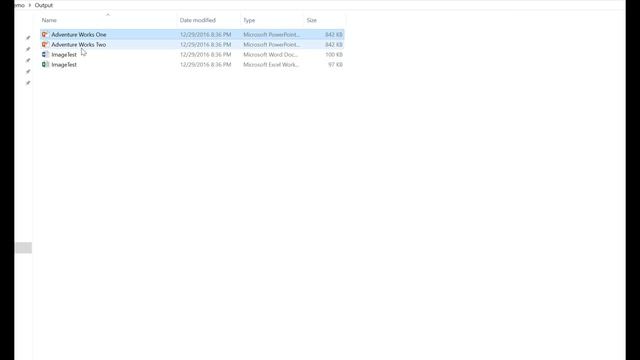The width and height of the screenshot is (640, 360).
Task: Click the modified date of Adventure Works One
Action: tap(205, 35)
